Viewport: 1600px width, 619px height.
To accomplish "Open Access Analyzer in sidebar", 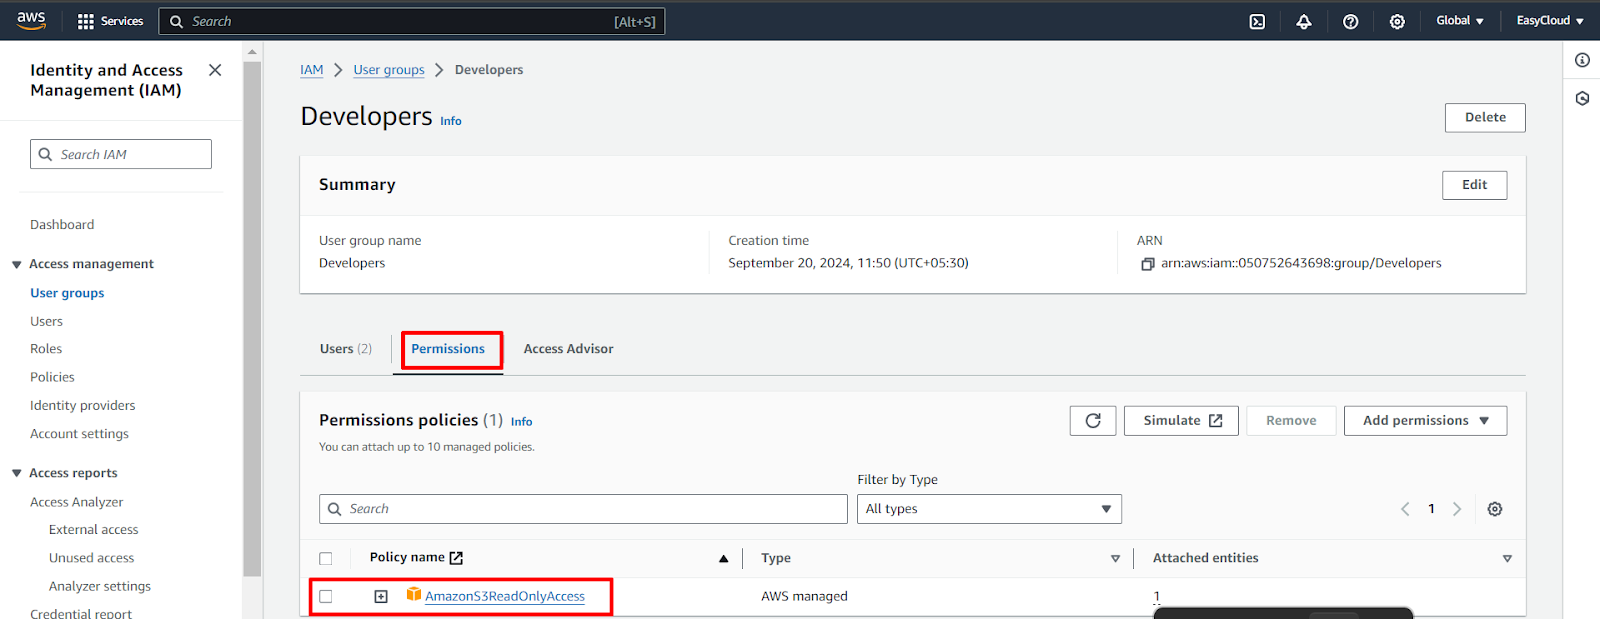I will (x=76, y=502).
